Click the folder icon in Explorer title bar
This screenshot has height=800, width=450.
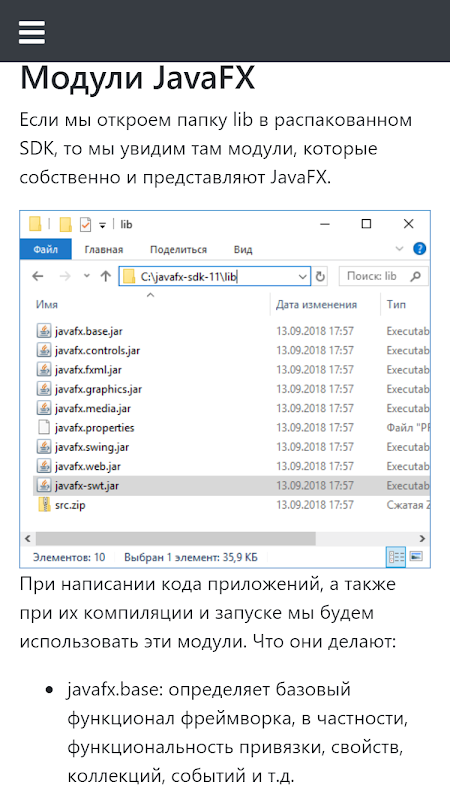click(x=35, y=224)
